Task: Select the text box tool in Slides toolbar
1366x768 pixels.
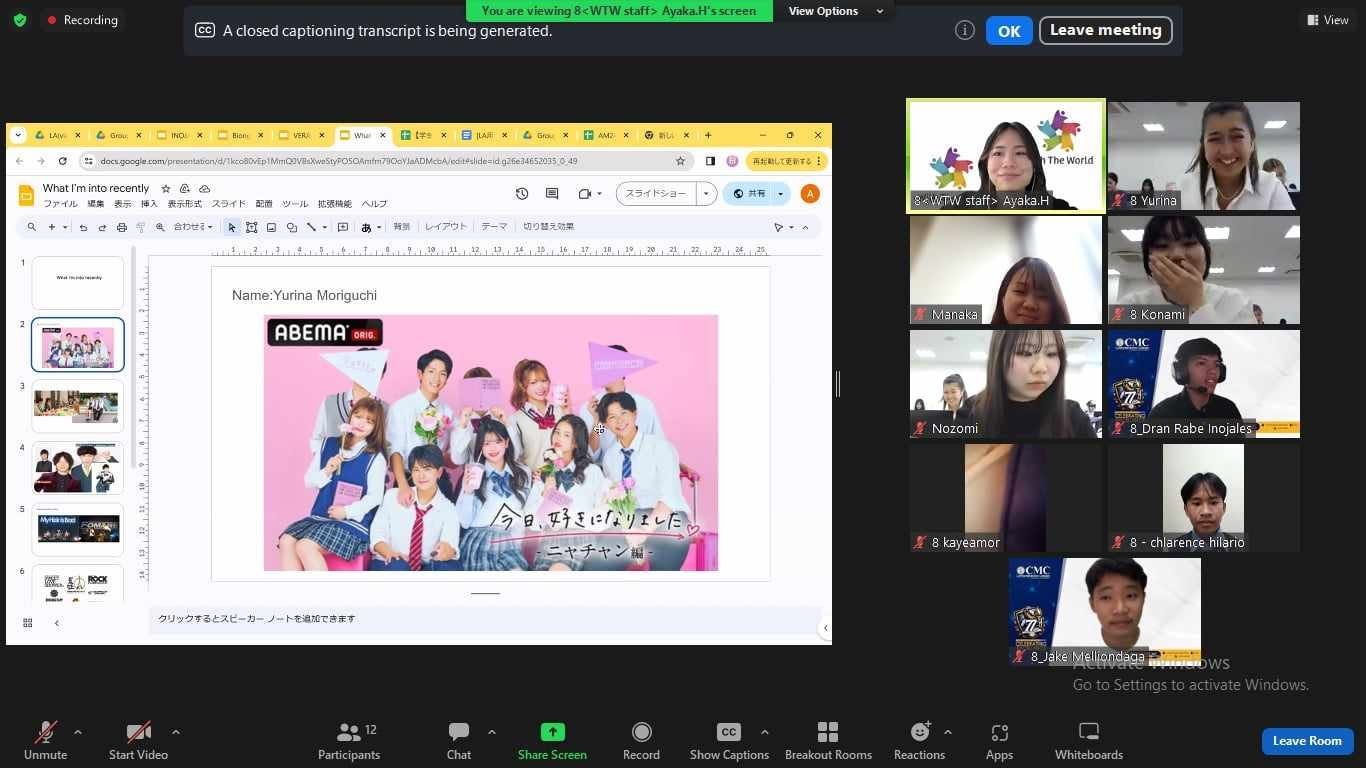Action: click(x=252, y=228)
